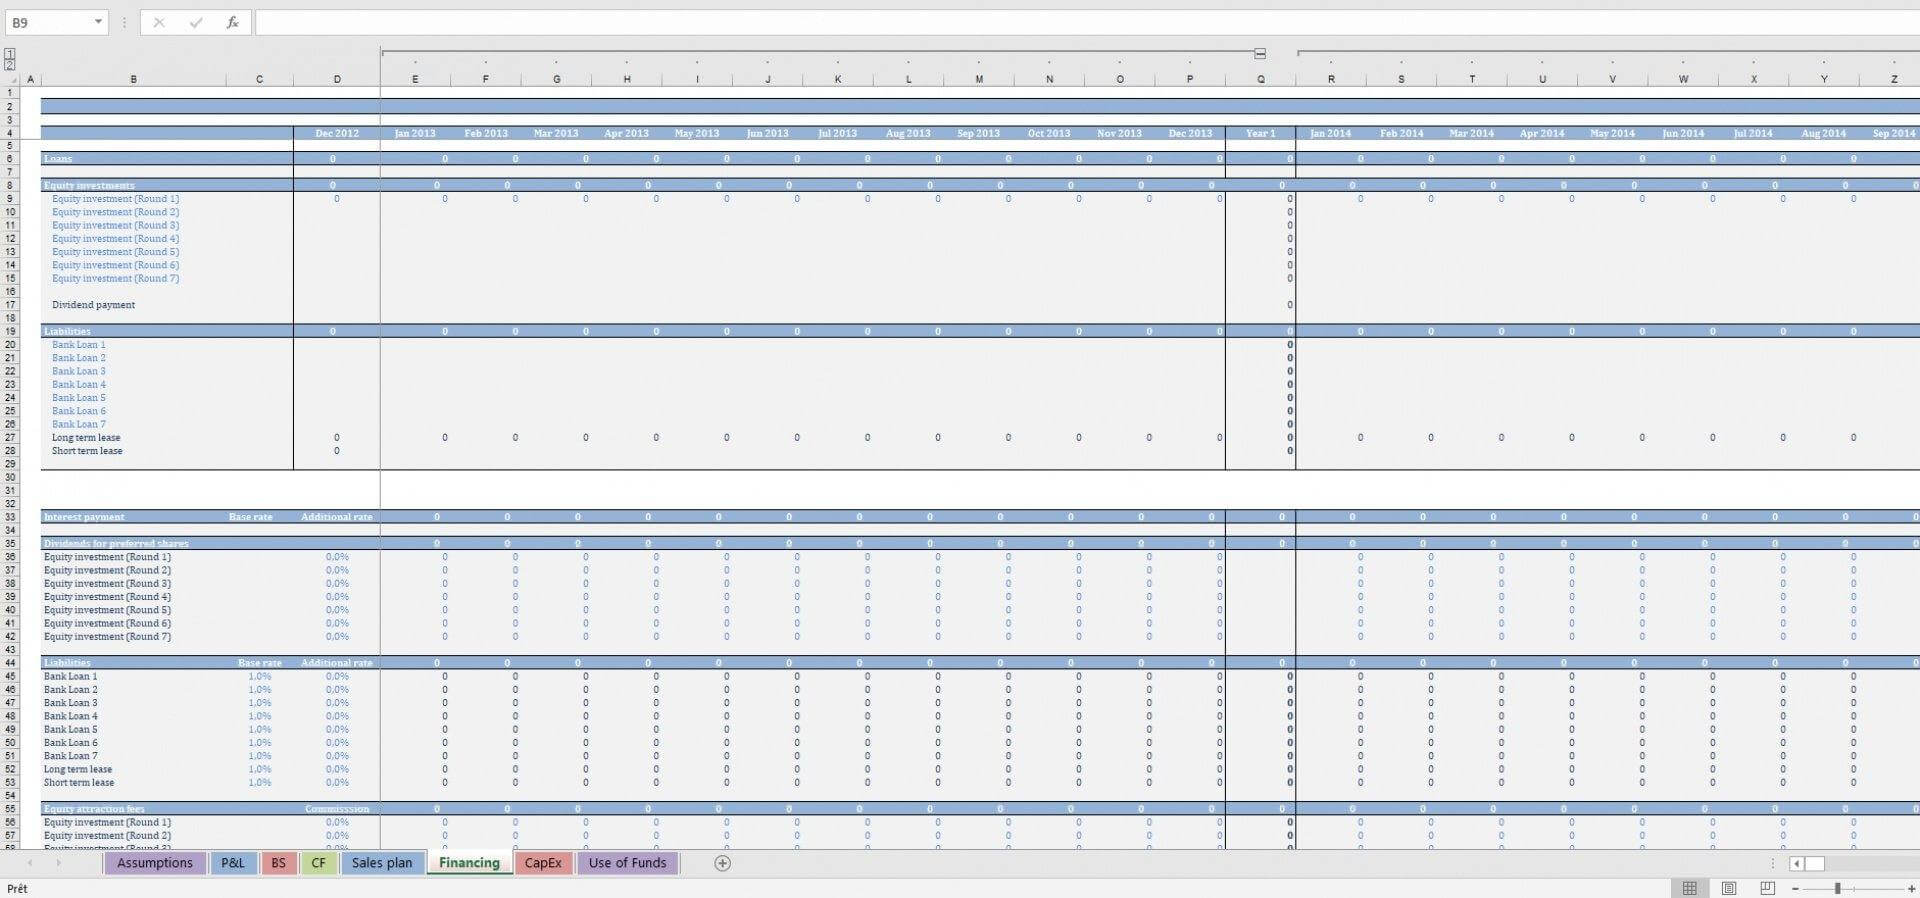Open the CF sheet tab

coord(318,863)
